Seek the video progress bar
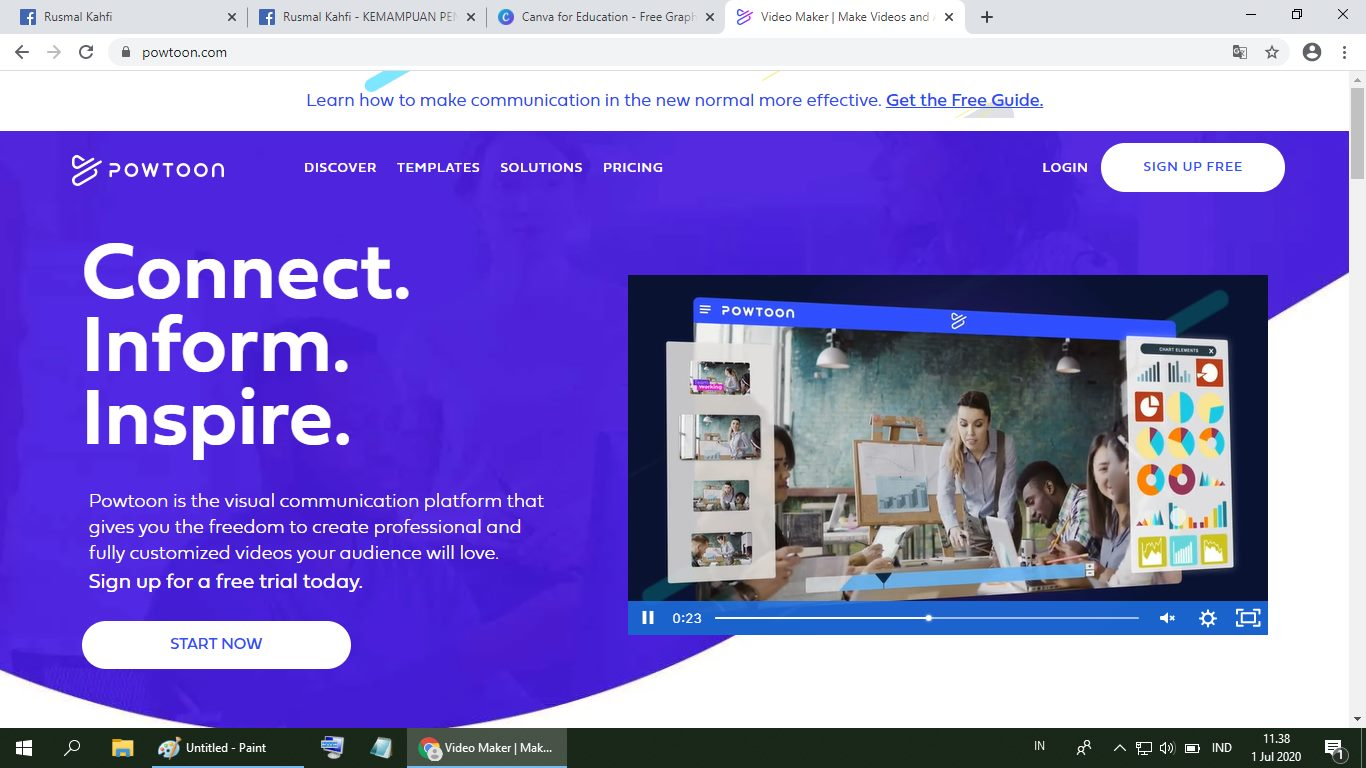Image resolution: width=1366 pixels, height=768 pixels. 927,618
